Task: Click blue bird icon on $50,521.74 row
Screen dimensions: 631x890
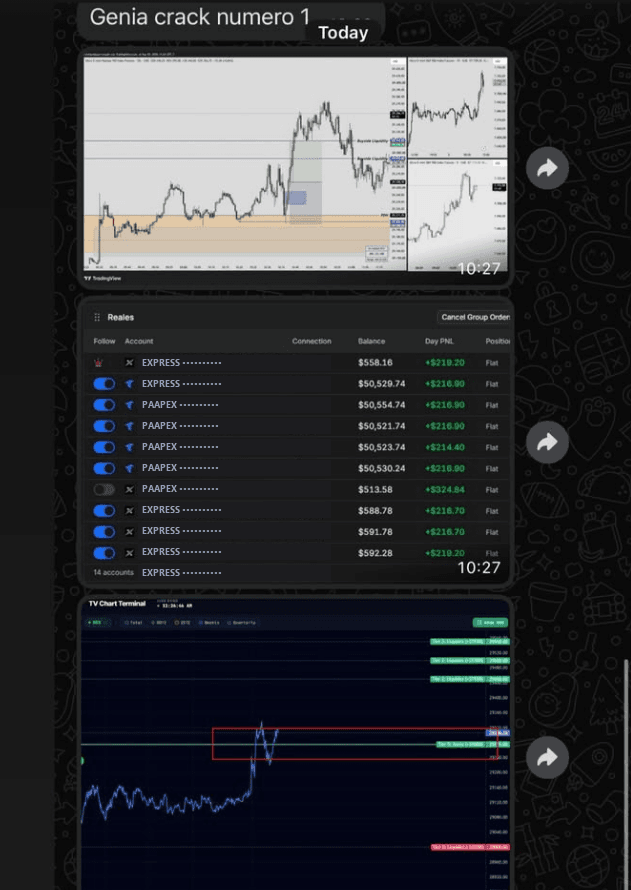Action: [129, 426]
